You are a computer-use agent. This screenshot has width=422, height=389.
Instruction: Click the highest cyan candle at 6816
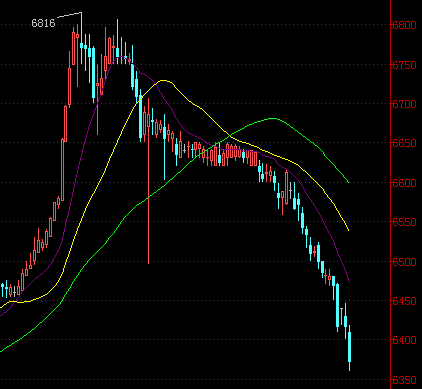tap(82, 38)
